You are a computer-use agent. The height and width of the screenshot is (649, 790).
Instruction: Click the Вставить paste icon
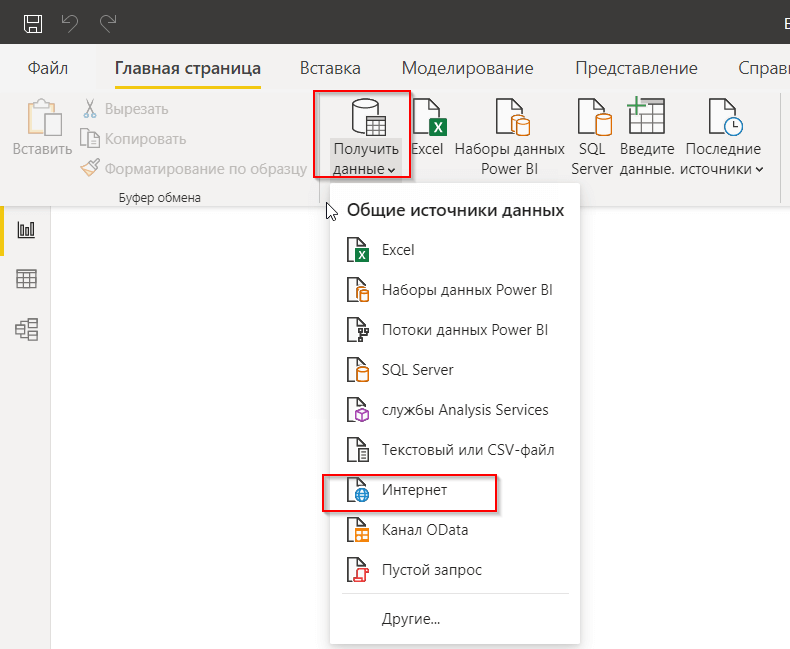44,117
